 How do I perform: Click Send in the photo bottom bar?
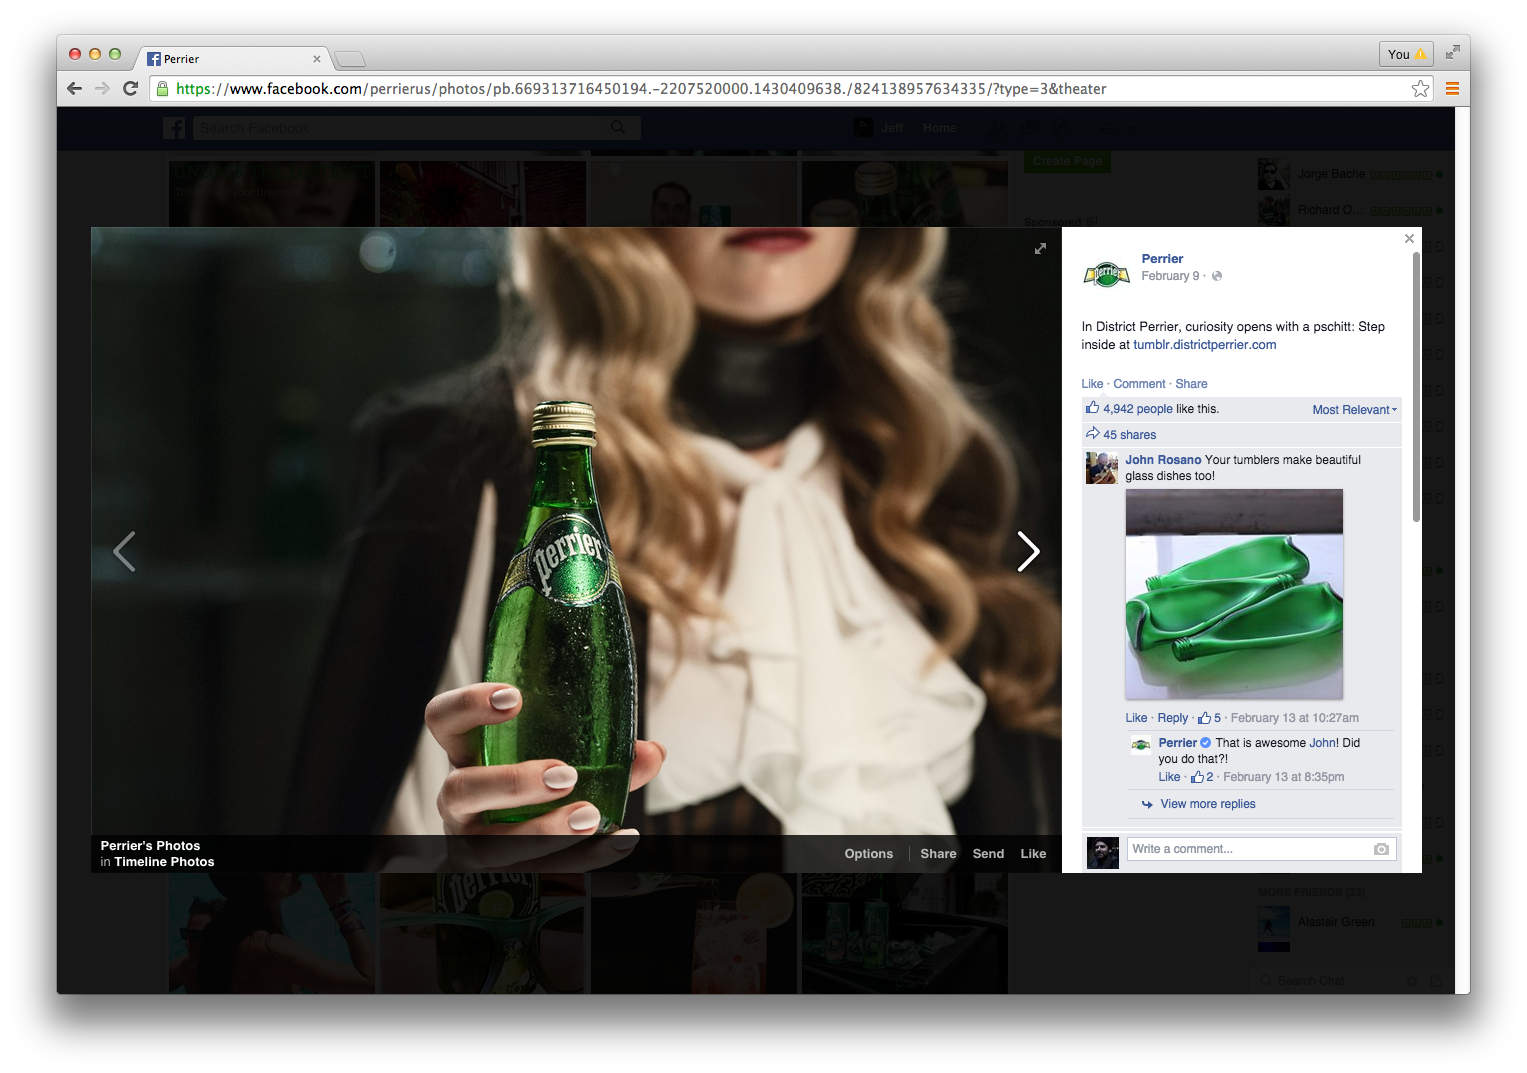click(x=988, y=854)
